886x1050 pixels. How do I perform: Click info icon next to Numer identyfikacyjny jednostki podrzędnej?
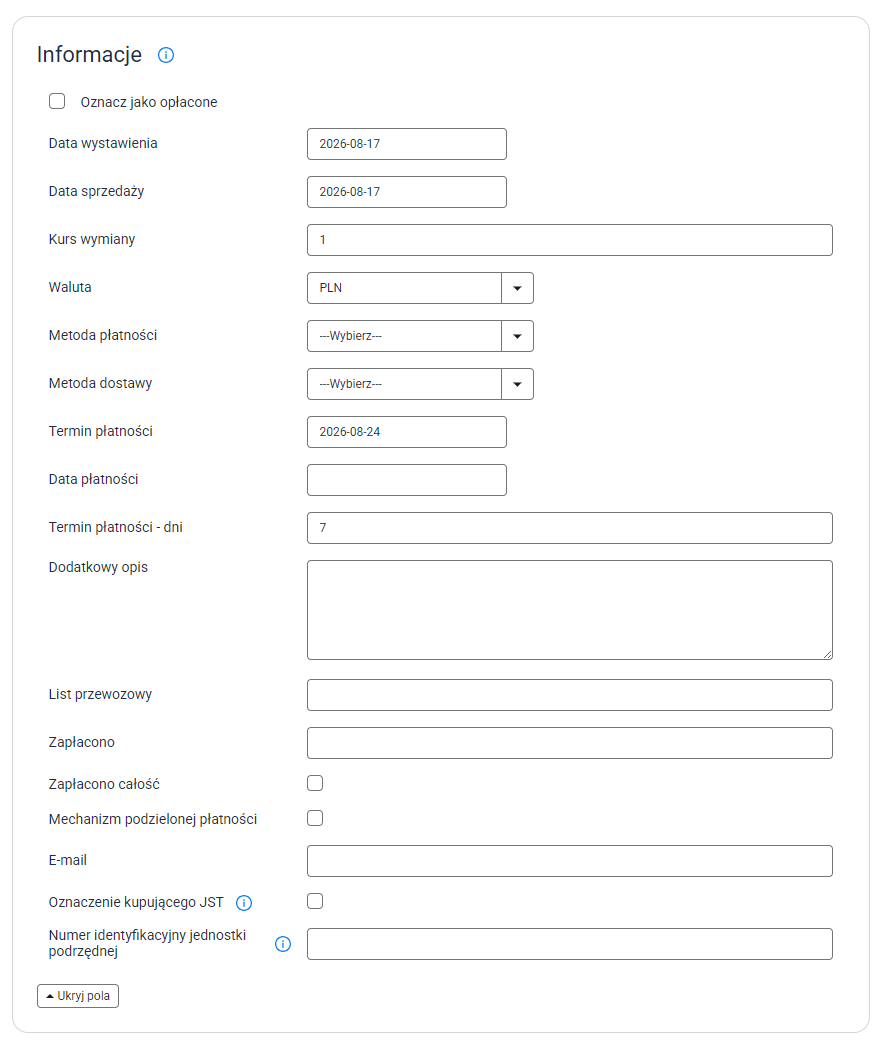[x=283, y=944]
